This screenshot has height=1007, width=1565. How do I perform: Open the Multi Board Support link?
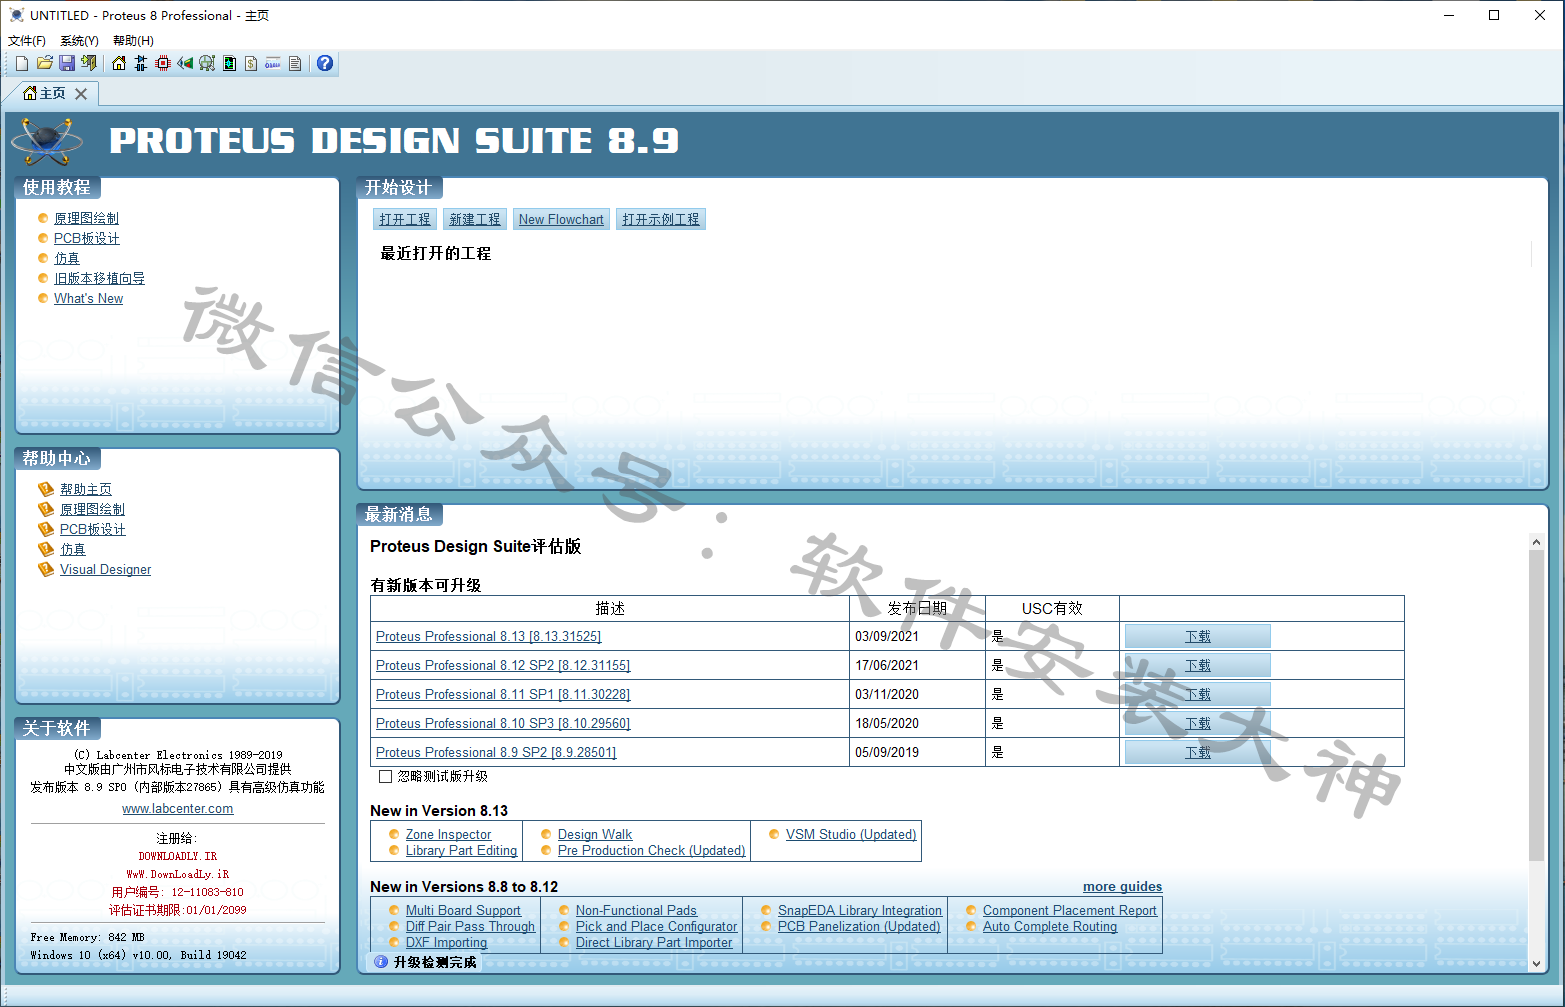[463, 910]
